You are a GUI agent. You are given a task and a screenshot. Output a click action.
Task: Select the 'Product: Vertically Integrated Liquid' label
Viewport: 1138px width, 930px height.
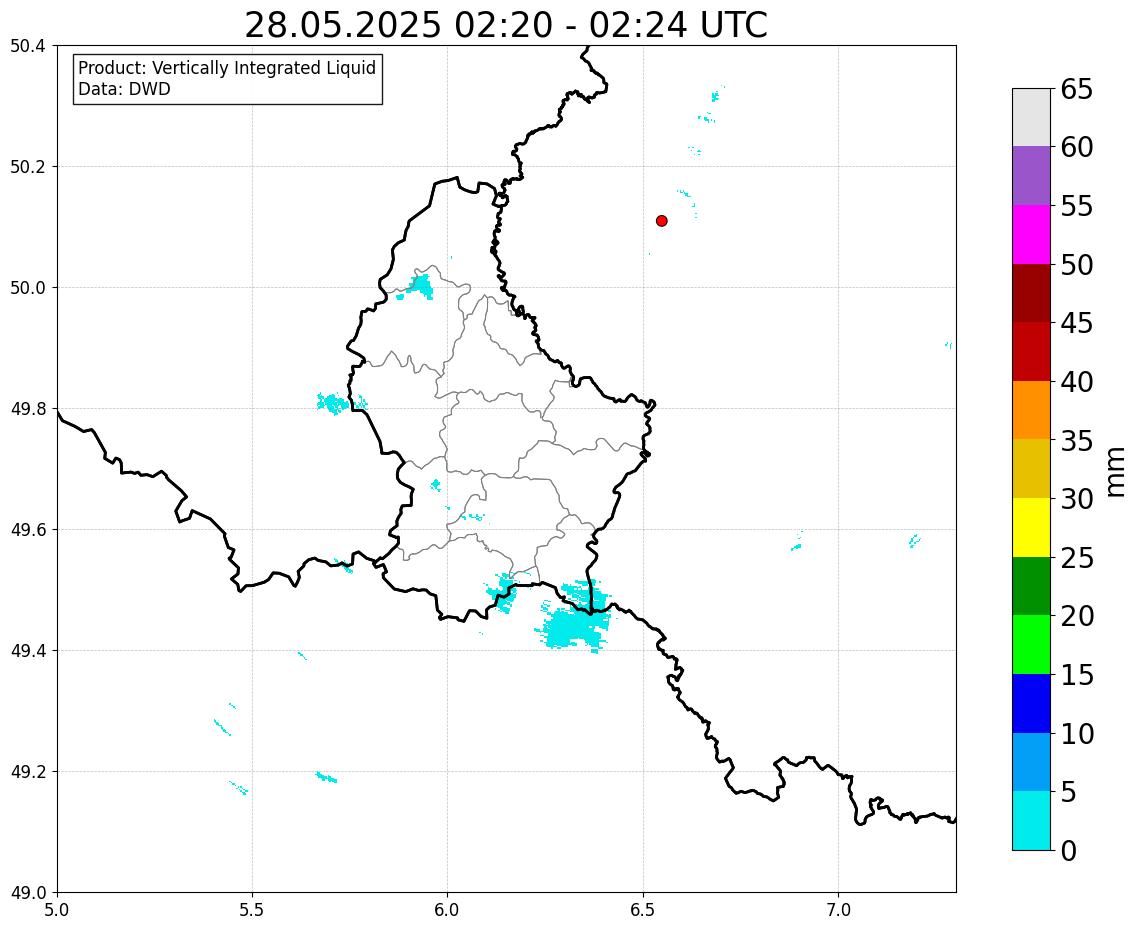click(227, 68)
